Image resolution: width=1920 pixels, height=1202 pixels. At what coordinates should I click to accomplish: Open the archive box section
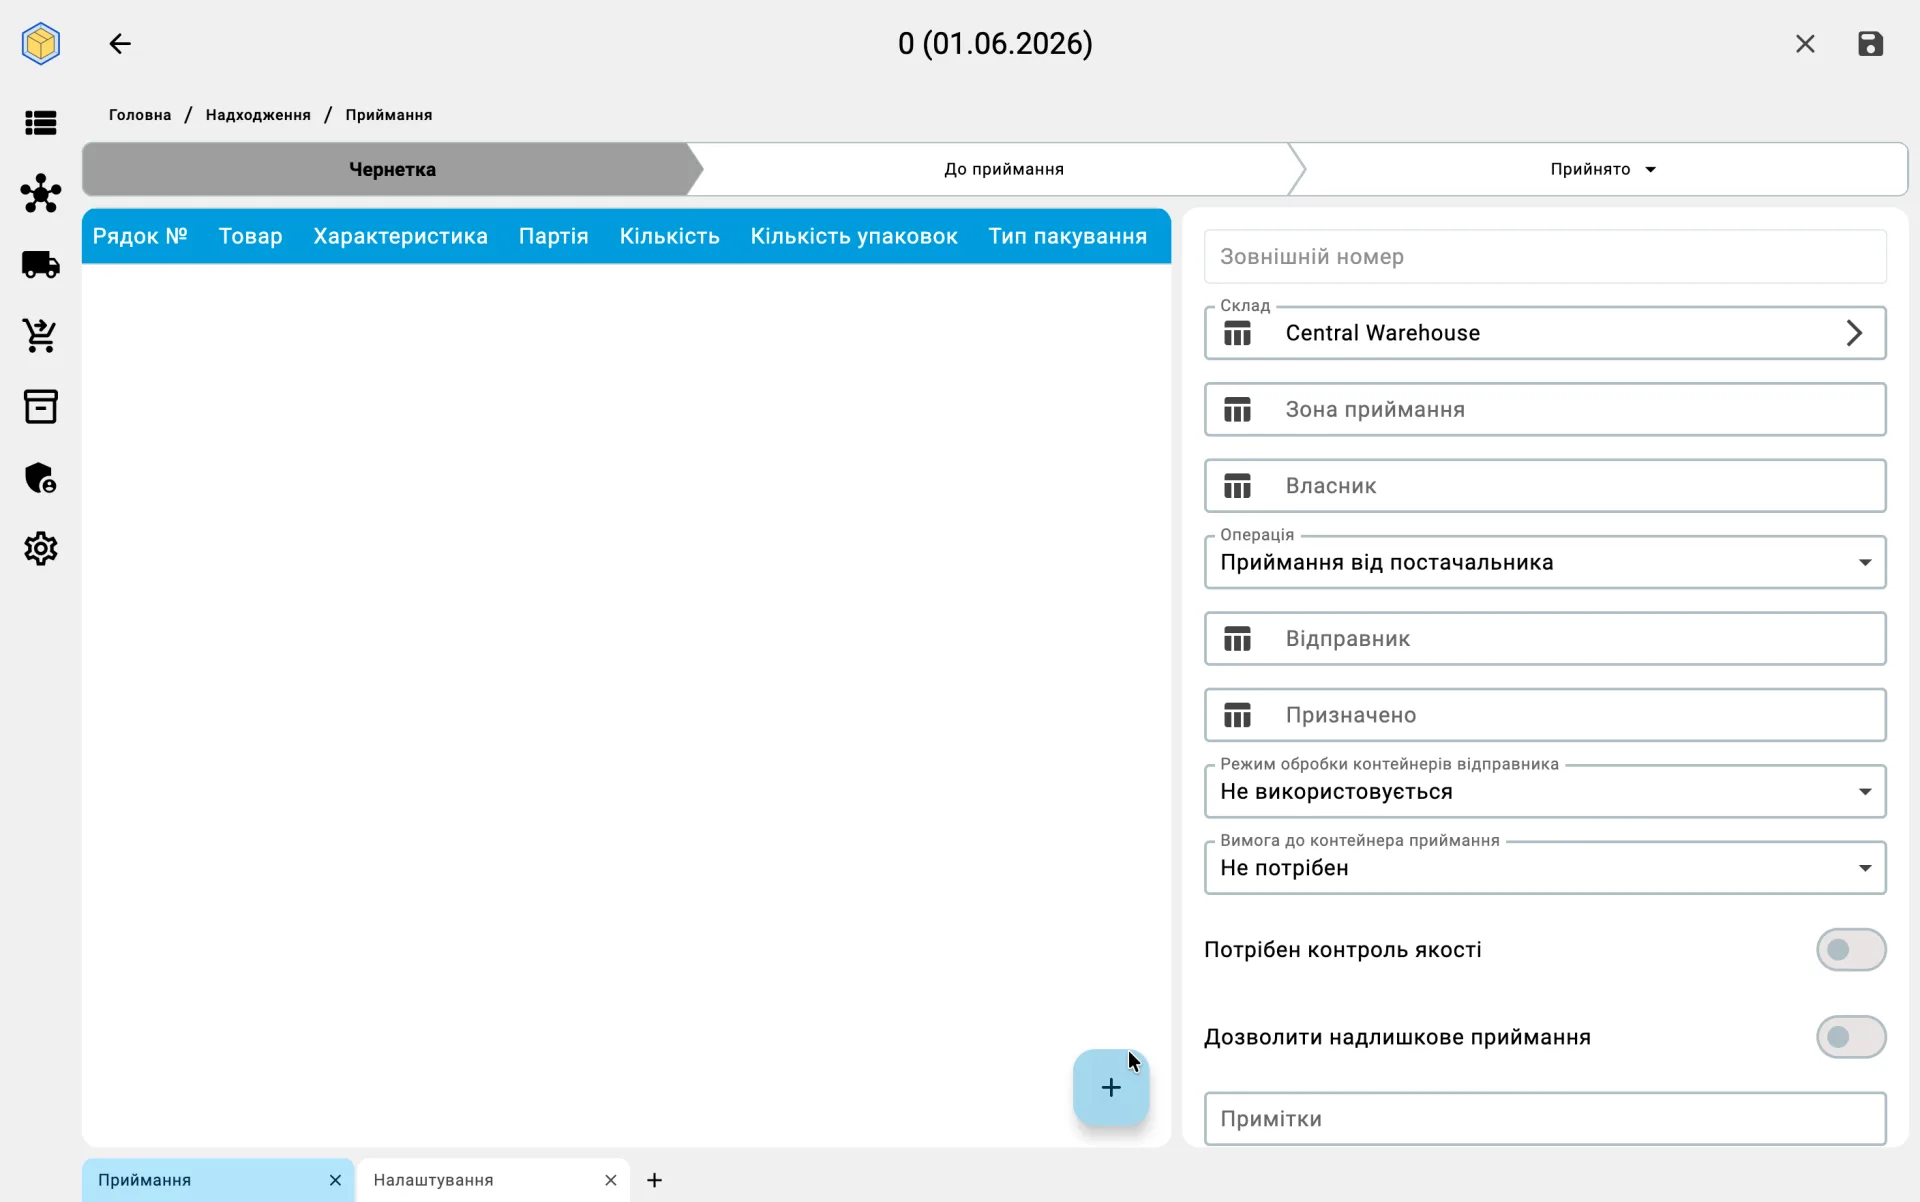point(41,407)
